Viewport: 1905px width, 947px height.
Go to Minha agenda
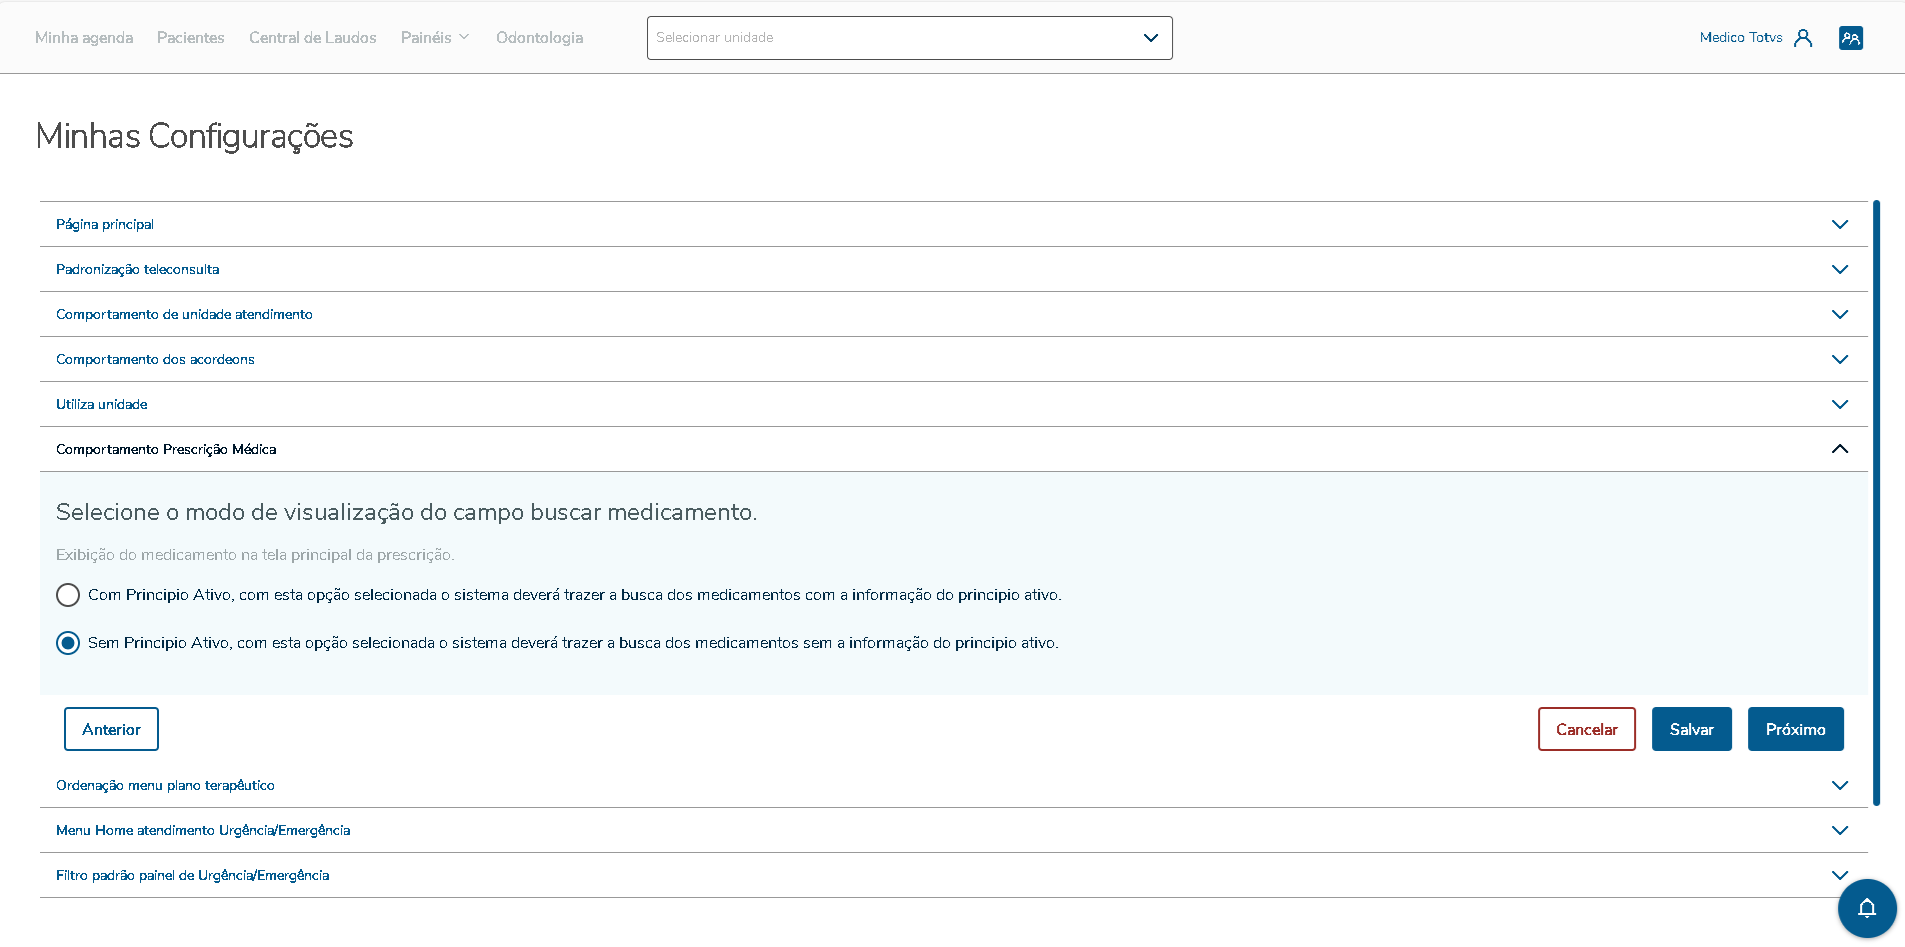(84, 38)
